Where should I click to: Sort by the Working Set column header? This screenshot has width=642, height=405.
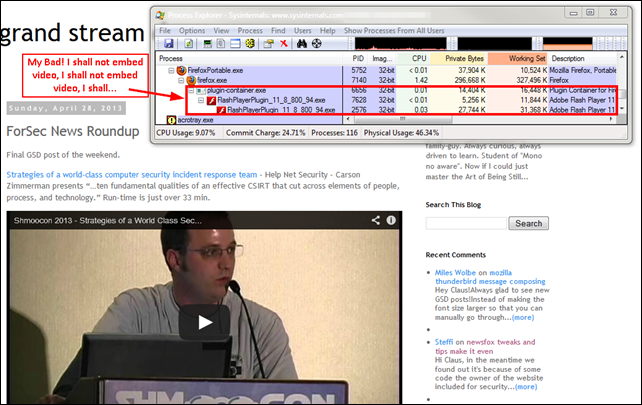[518, 59]
